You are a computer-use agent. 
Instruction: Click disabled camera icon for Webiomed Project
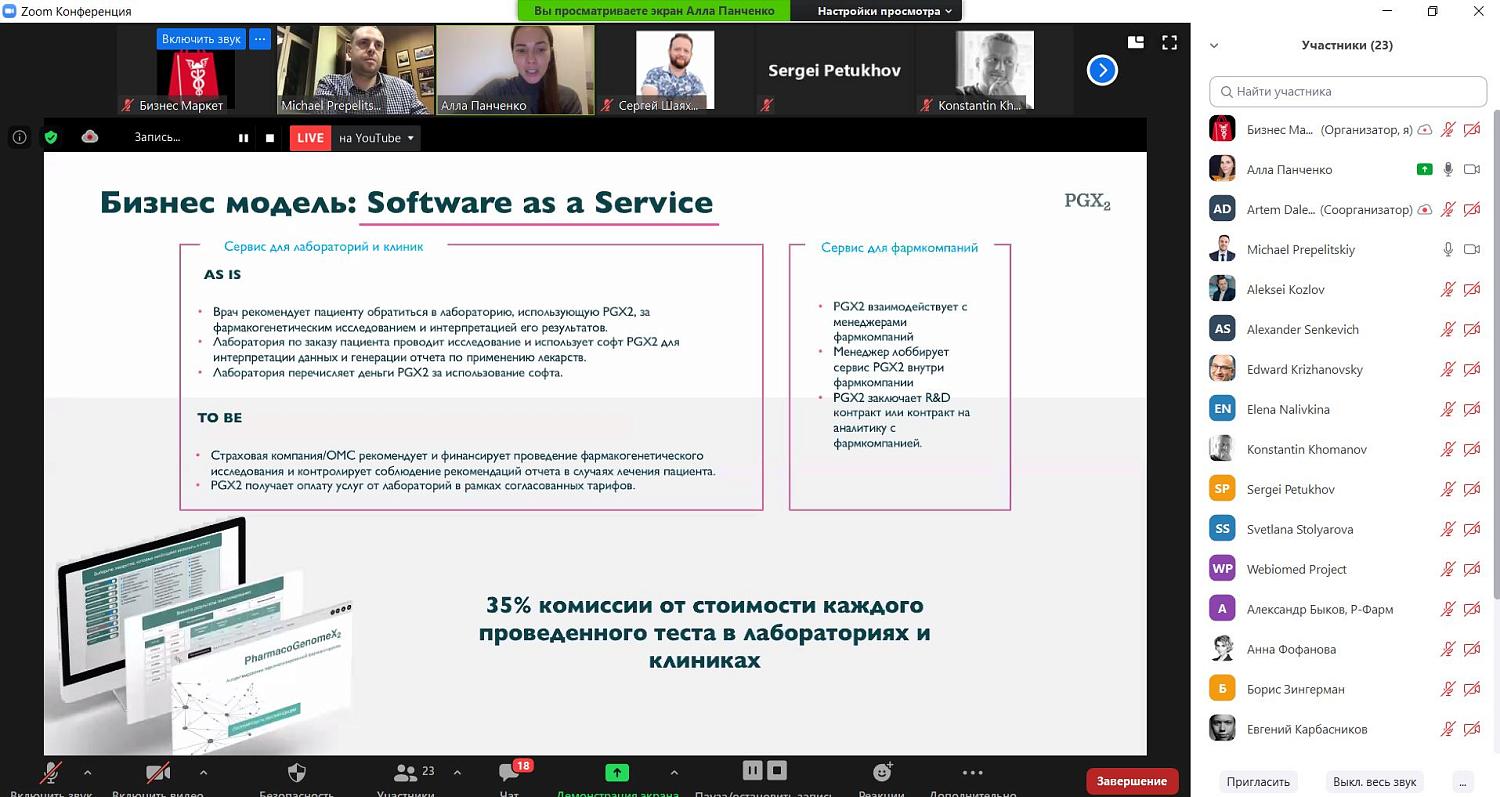1472,569
